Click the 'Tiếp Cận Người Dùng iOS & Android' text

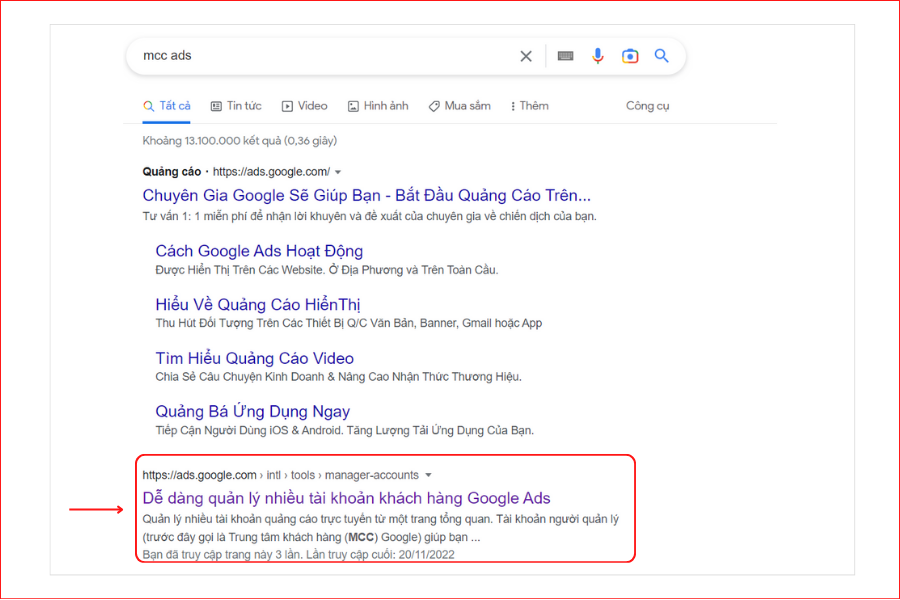[x=344, y=430]
